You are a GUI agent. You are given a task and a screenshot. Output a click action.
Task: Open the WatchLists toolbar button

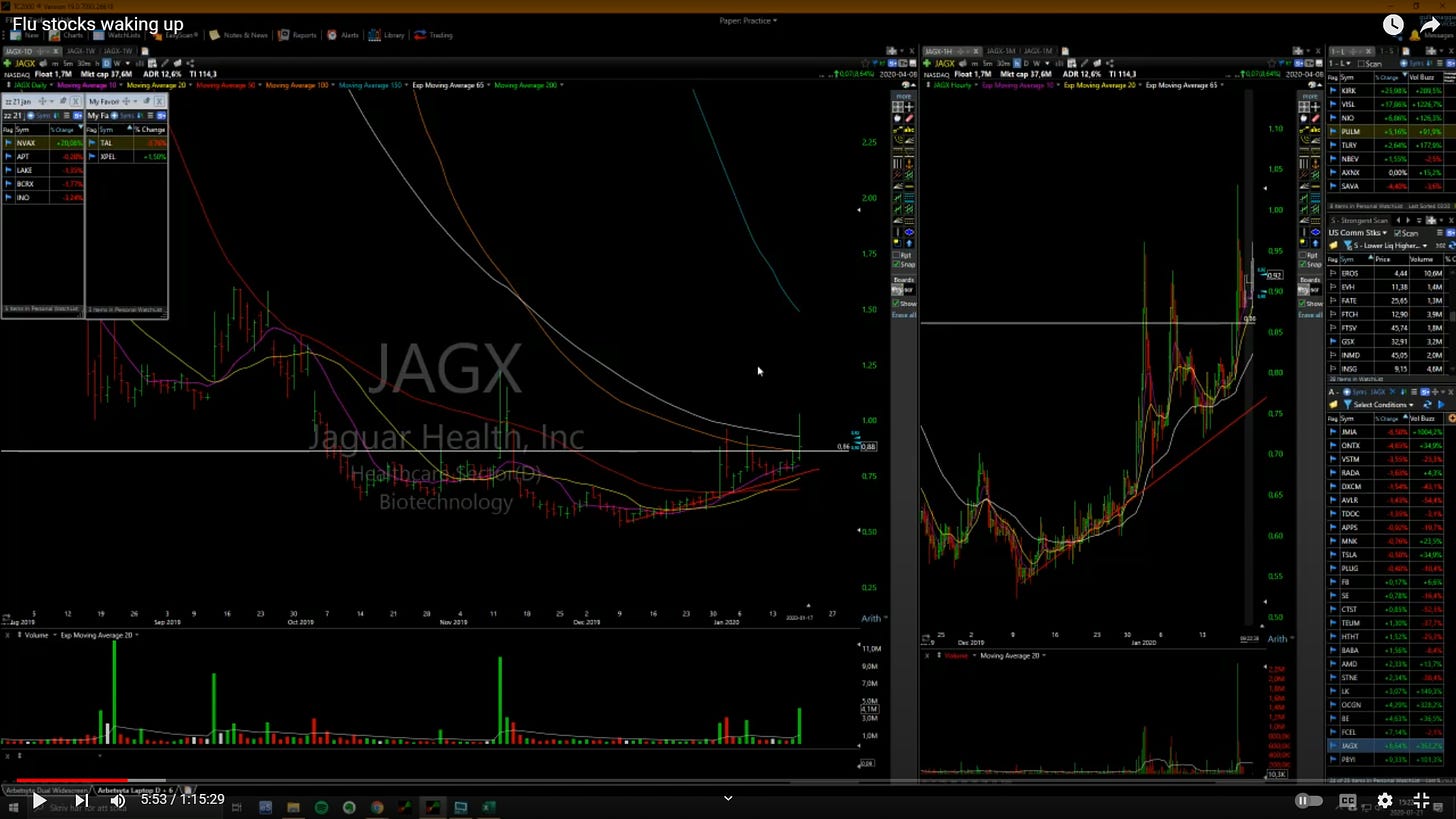pos(118,35)
